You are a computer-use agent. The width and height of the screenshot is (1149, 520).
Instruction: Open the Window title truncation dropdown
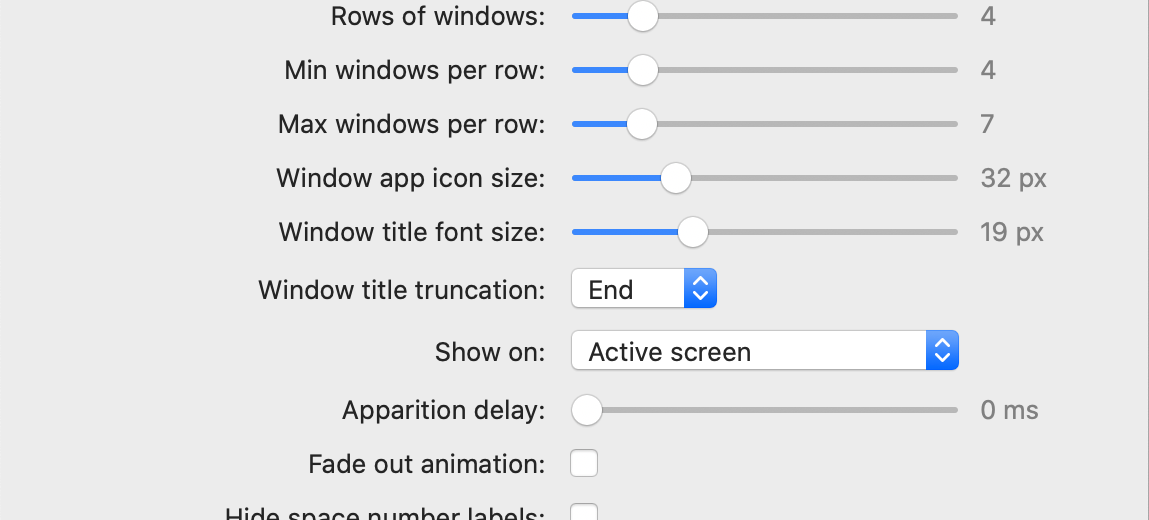[643, 290]
